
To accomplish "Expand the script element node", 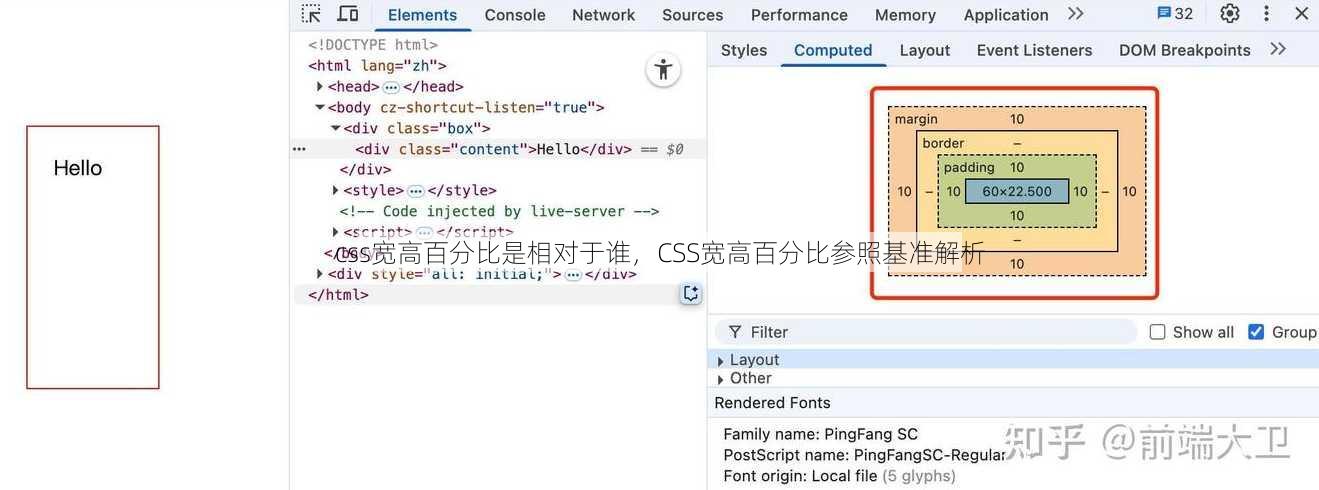I will pos(336,232).
